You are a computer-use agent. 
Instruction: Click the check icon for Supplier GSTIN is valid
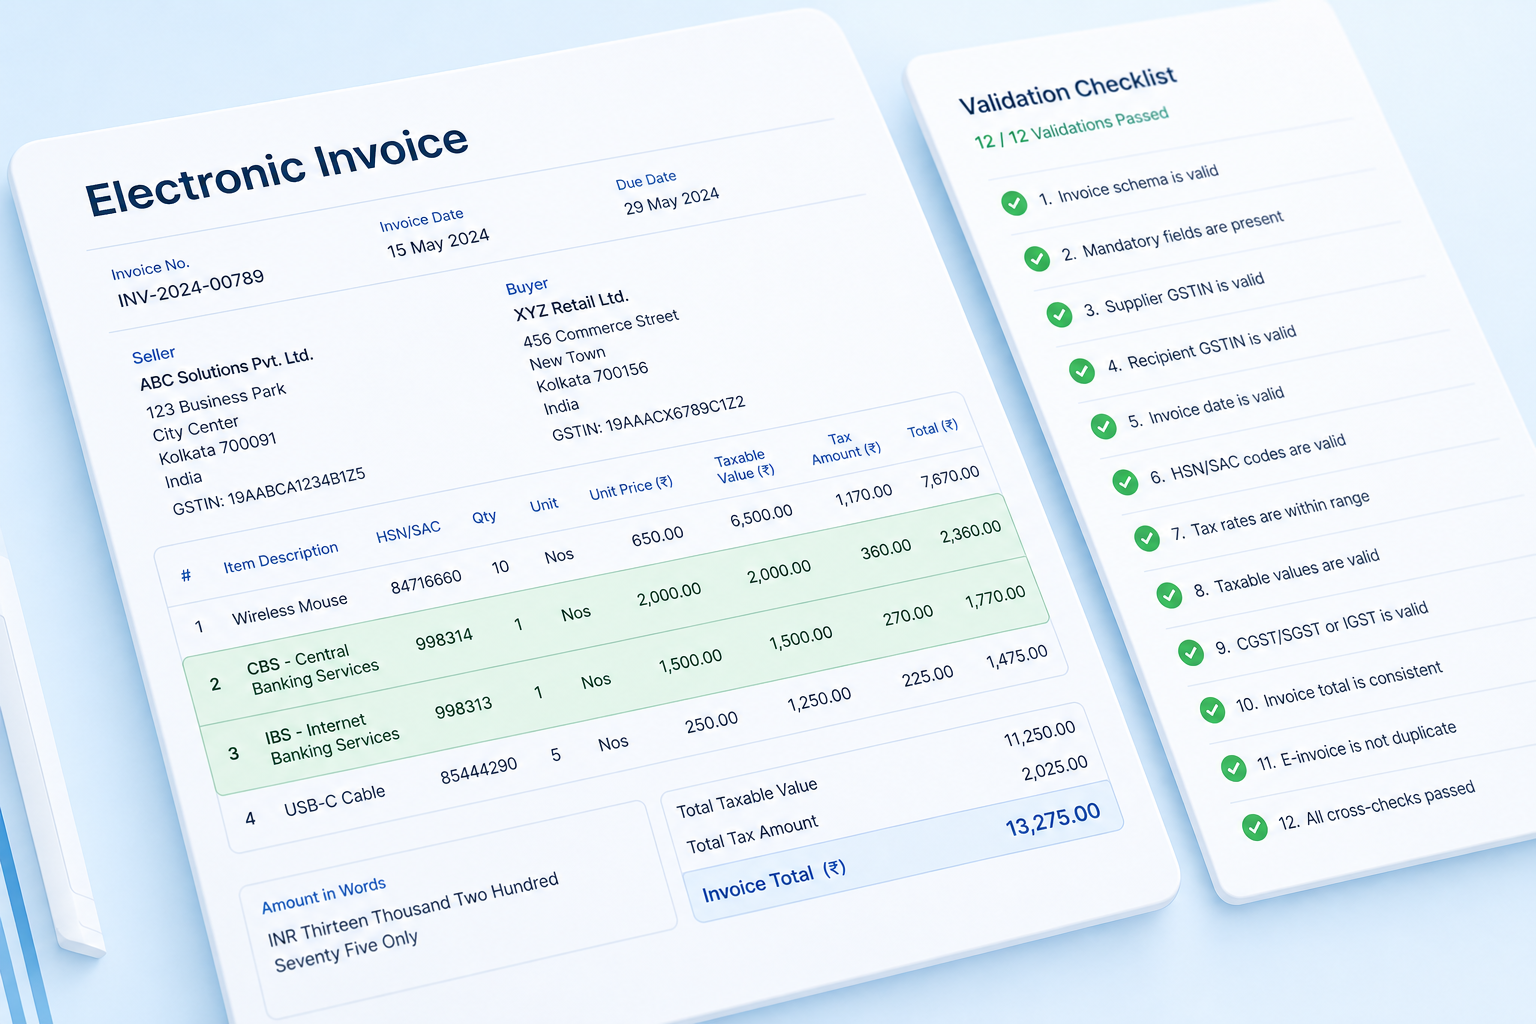click(x=1059, y=315)
